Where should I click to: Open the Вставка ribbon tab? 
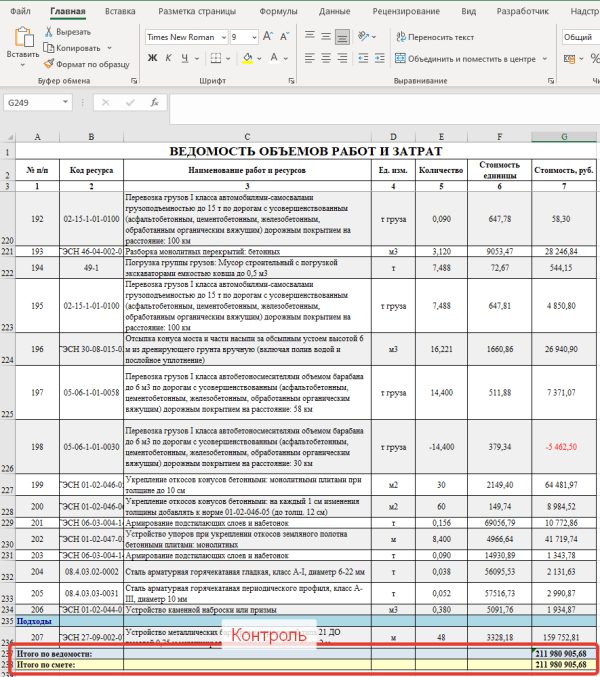click(x=120, y=12)
